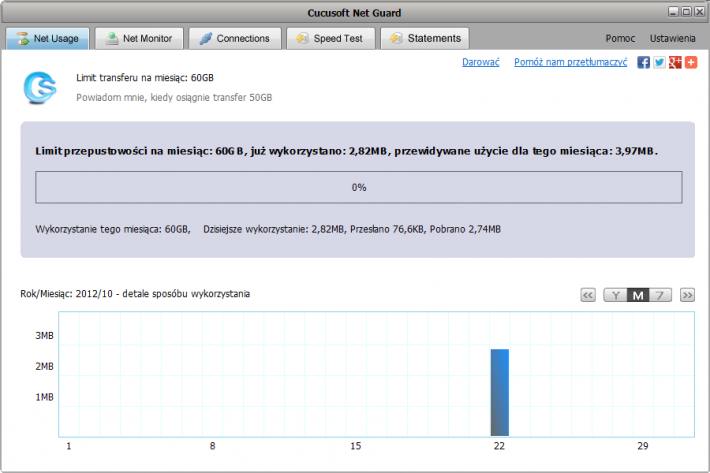The image size is (710, 473).
Task: Share on Twitter icon
Action: [x=659, y=62]
